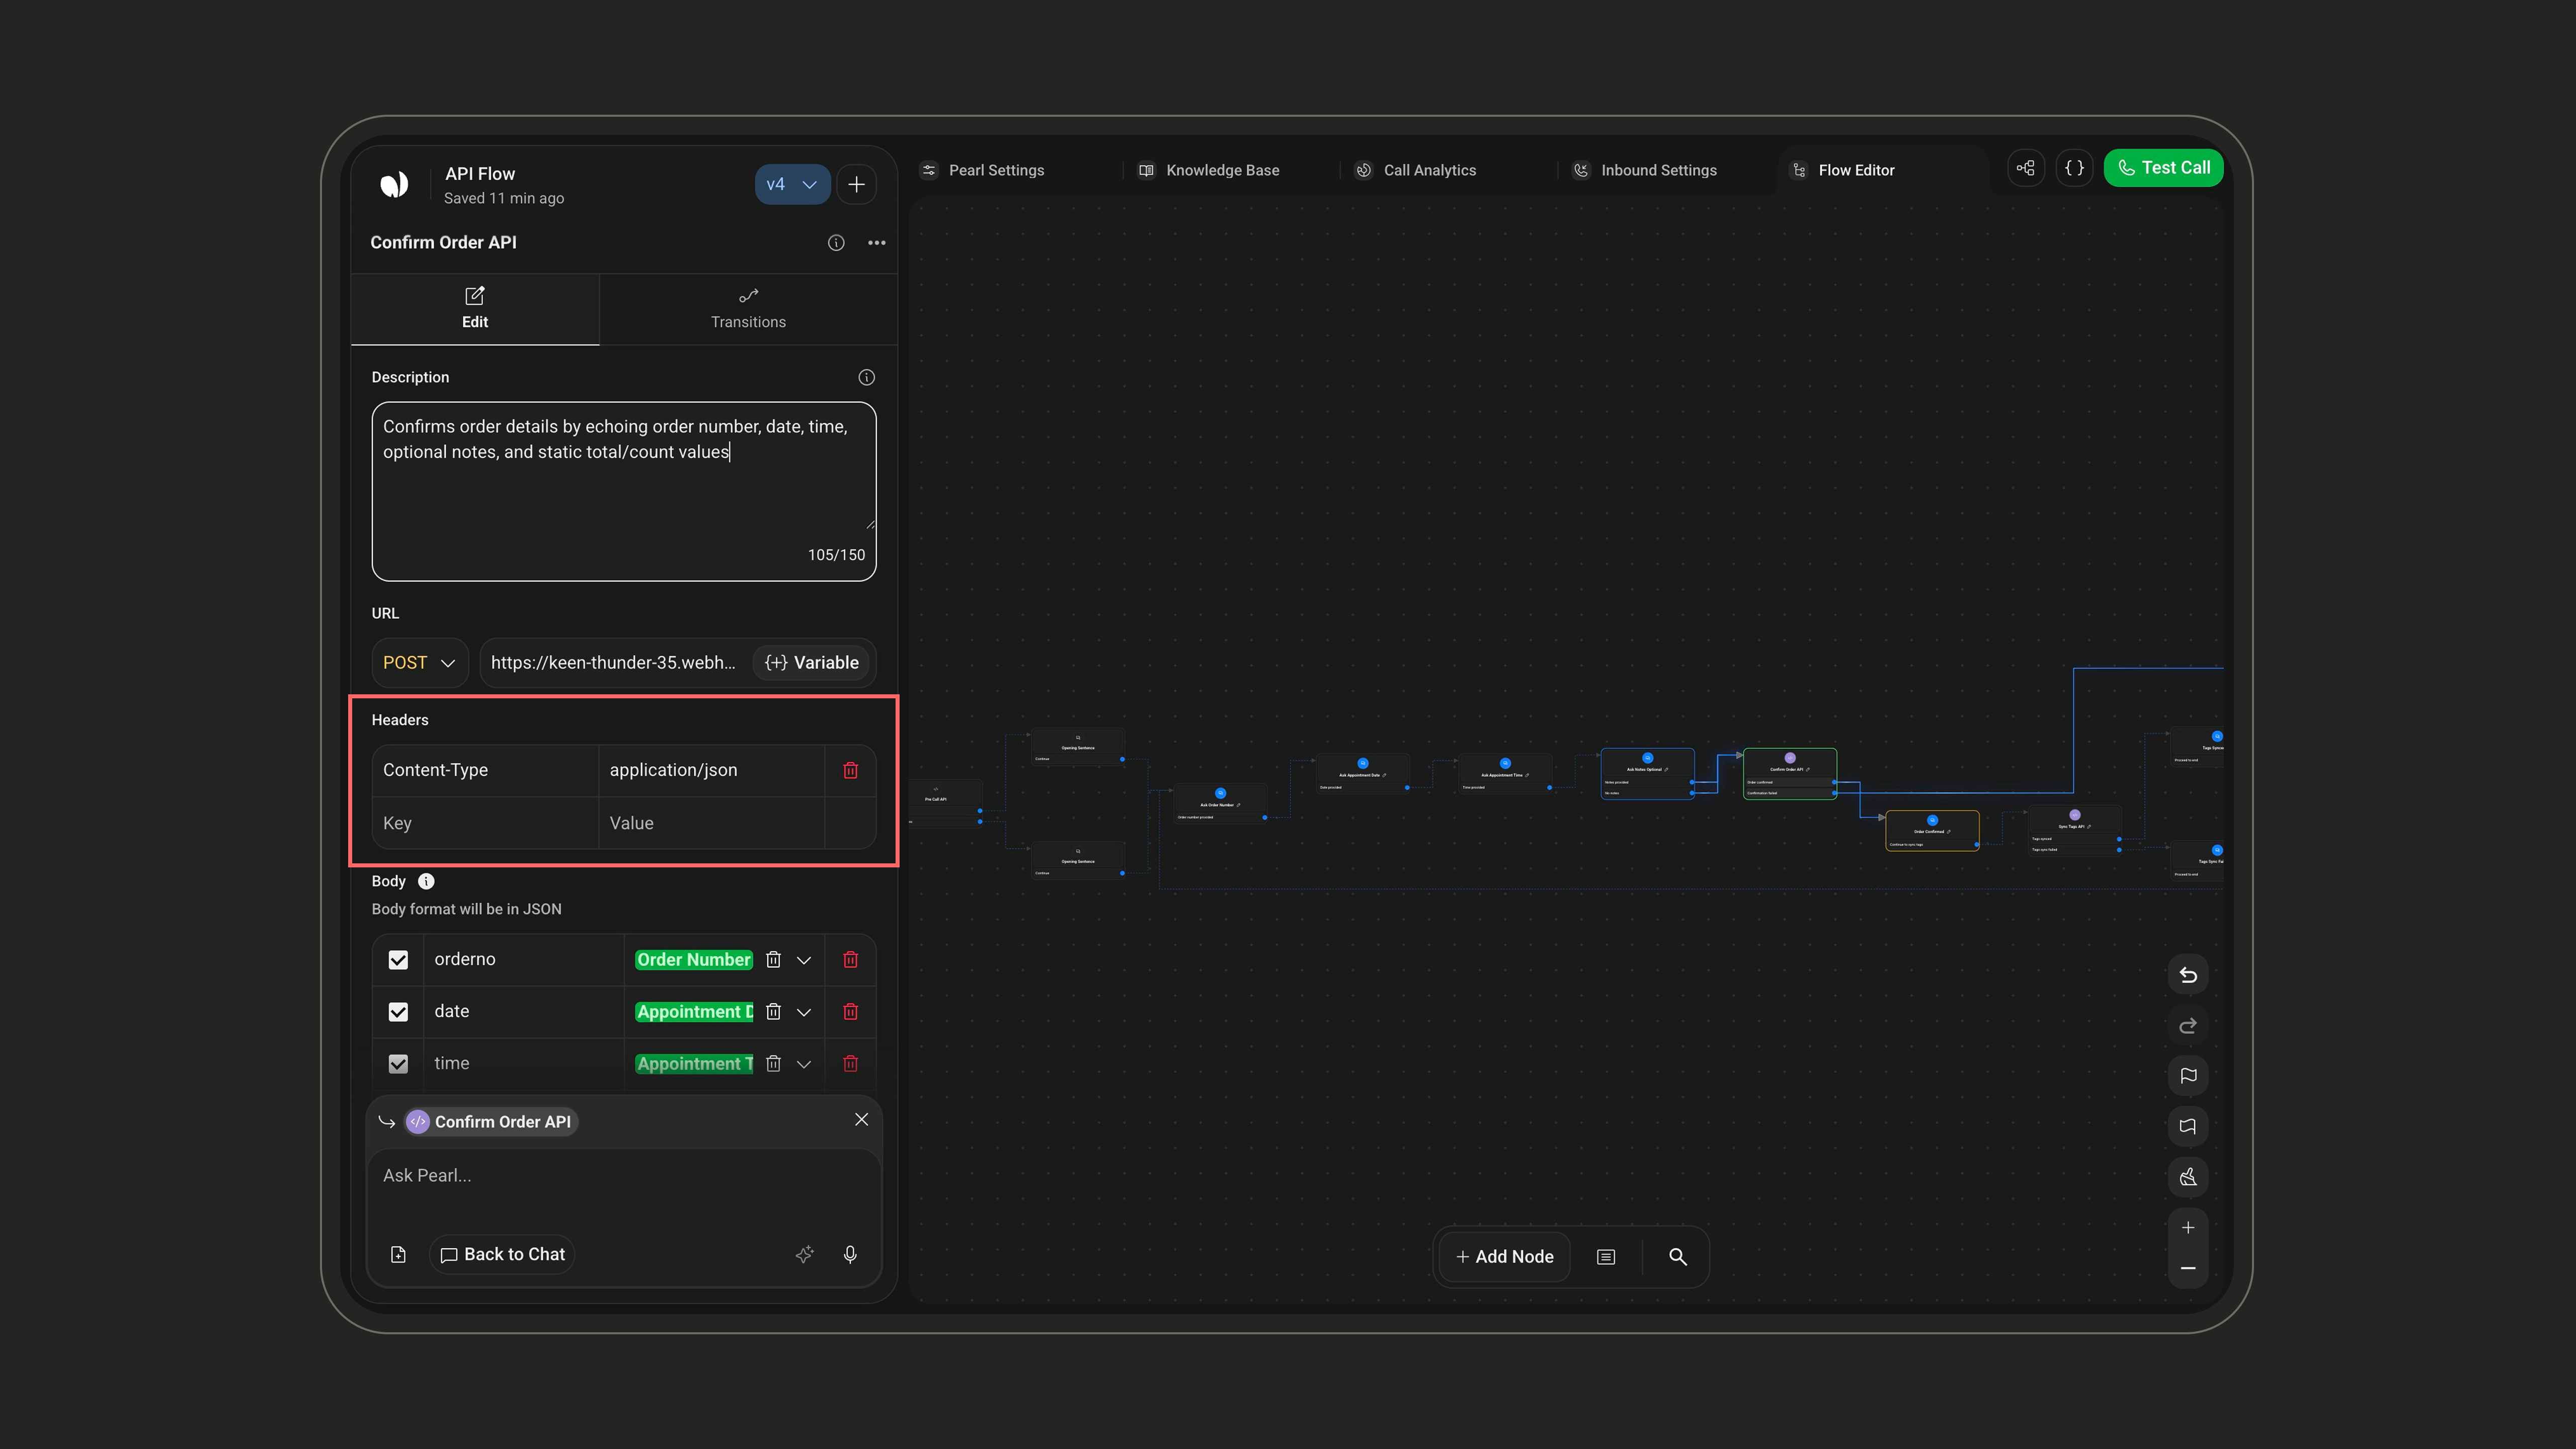Click the Body info icon
The width and height of the screenshot is (2576, 1449).
426,881
